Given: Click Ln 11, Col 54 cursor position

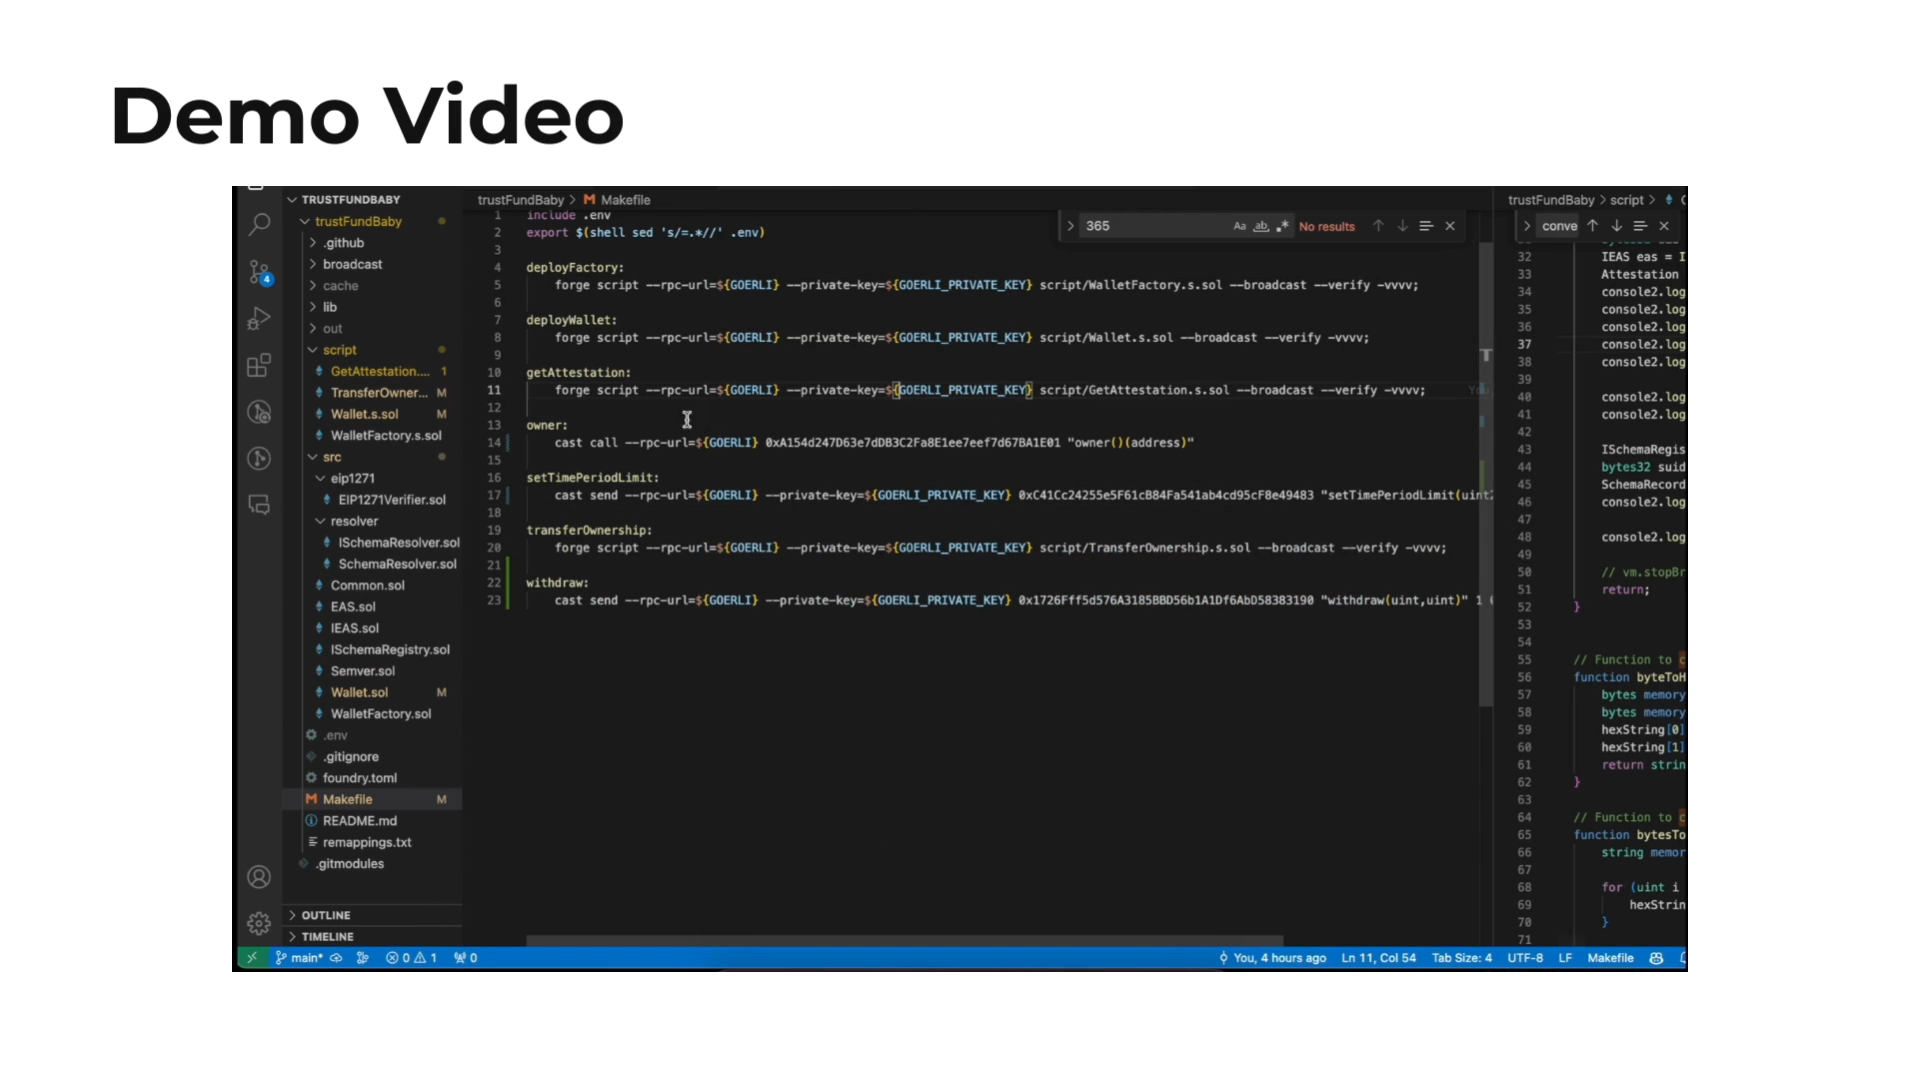Looking at the screenshot, I should [x=1379, y=958].
